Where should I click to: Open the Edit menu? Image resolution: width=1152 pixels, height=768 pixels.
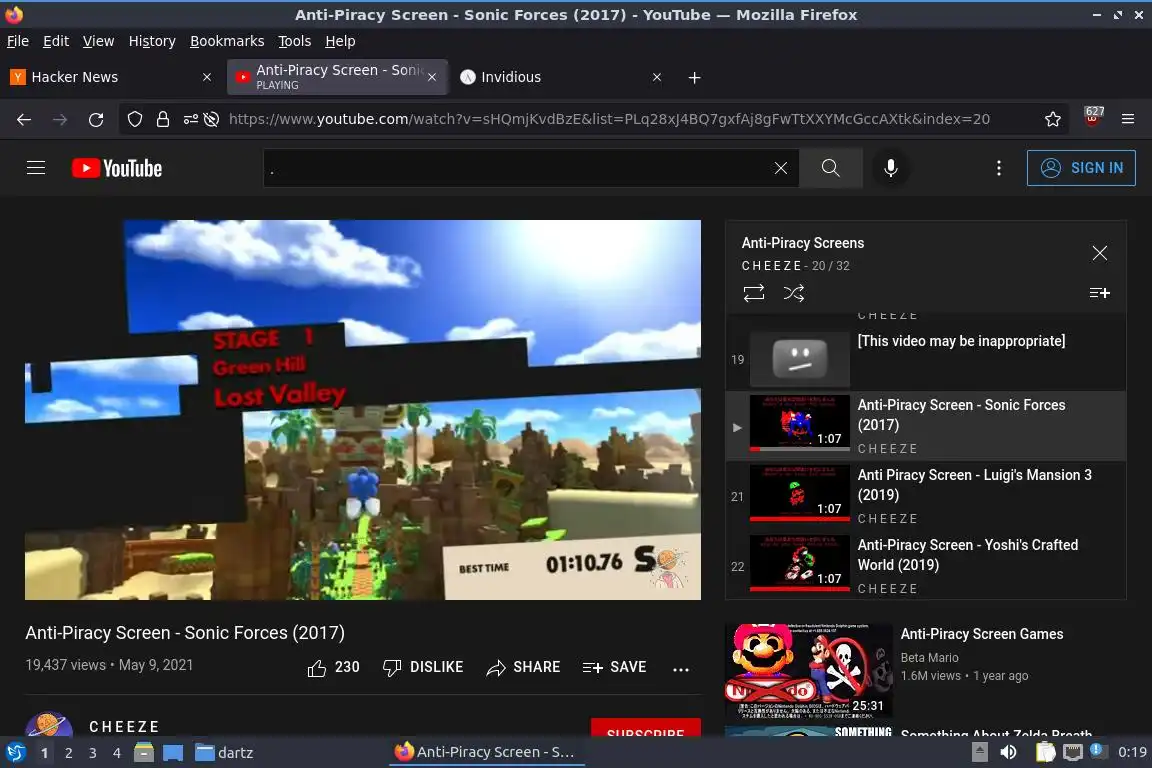pyautogui.click(x=56, y=41)
